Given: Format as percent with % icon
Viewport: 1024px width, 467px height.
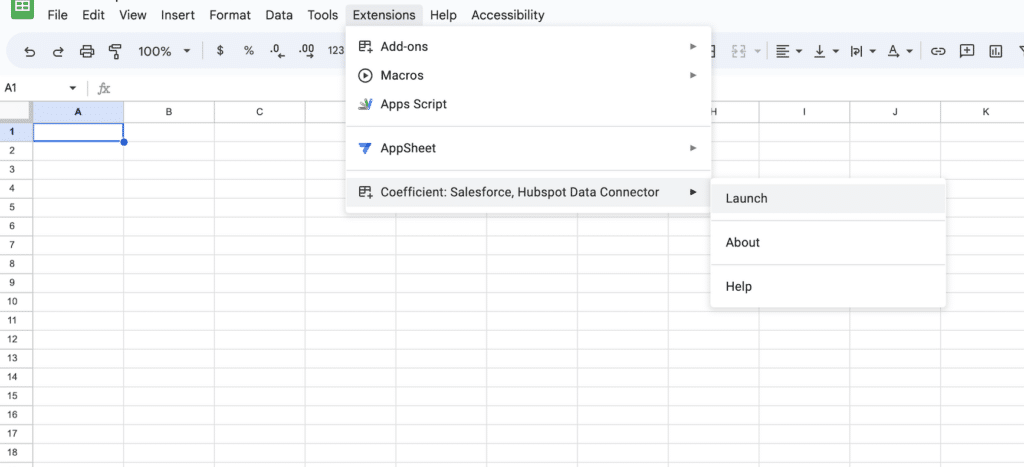Looking at the screenshot, I should (249, 51).
